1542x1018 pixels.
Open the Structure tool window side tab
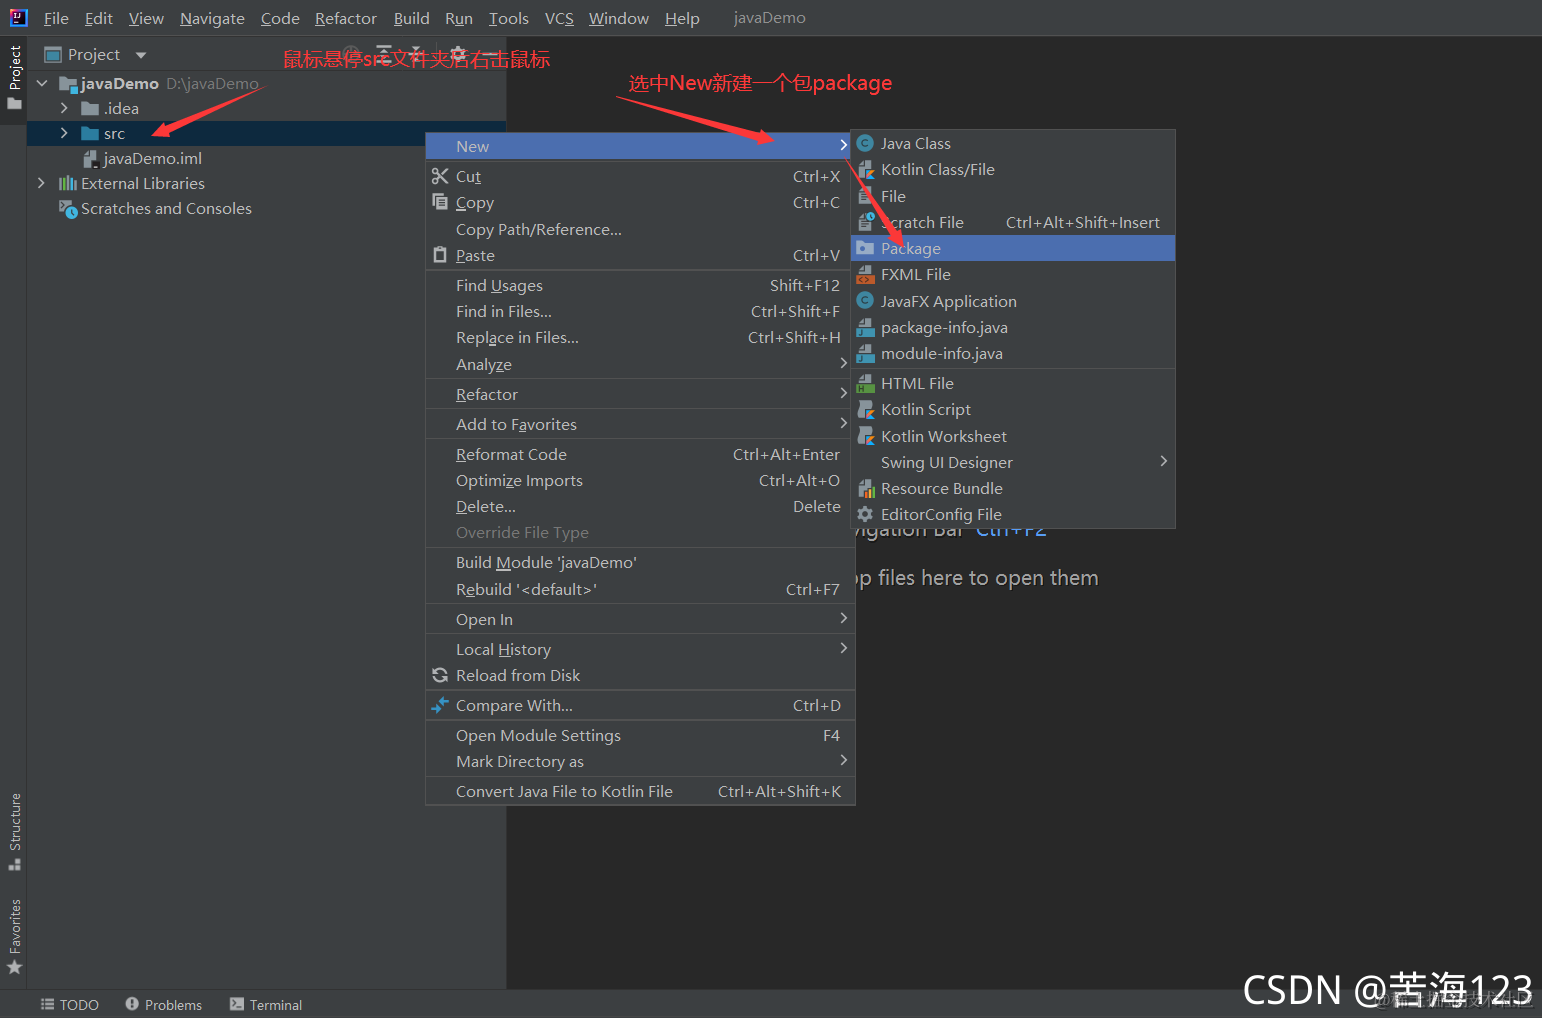15,831
